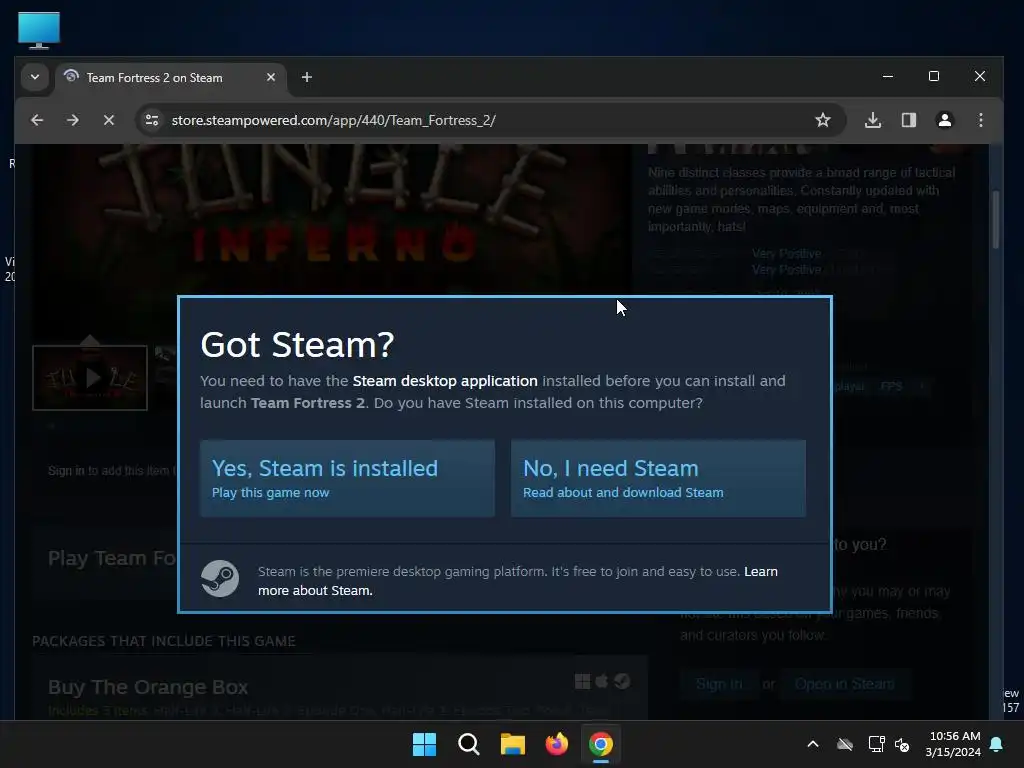Click the Chrome back arrow
Image resolution: width=1024 pixels, height=768 pixels.
click(37, 120)
